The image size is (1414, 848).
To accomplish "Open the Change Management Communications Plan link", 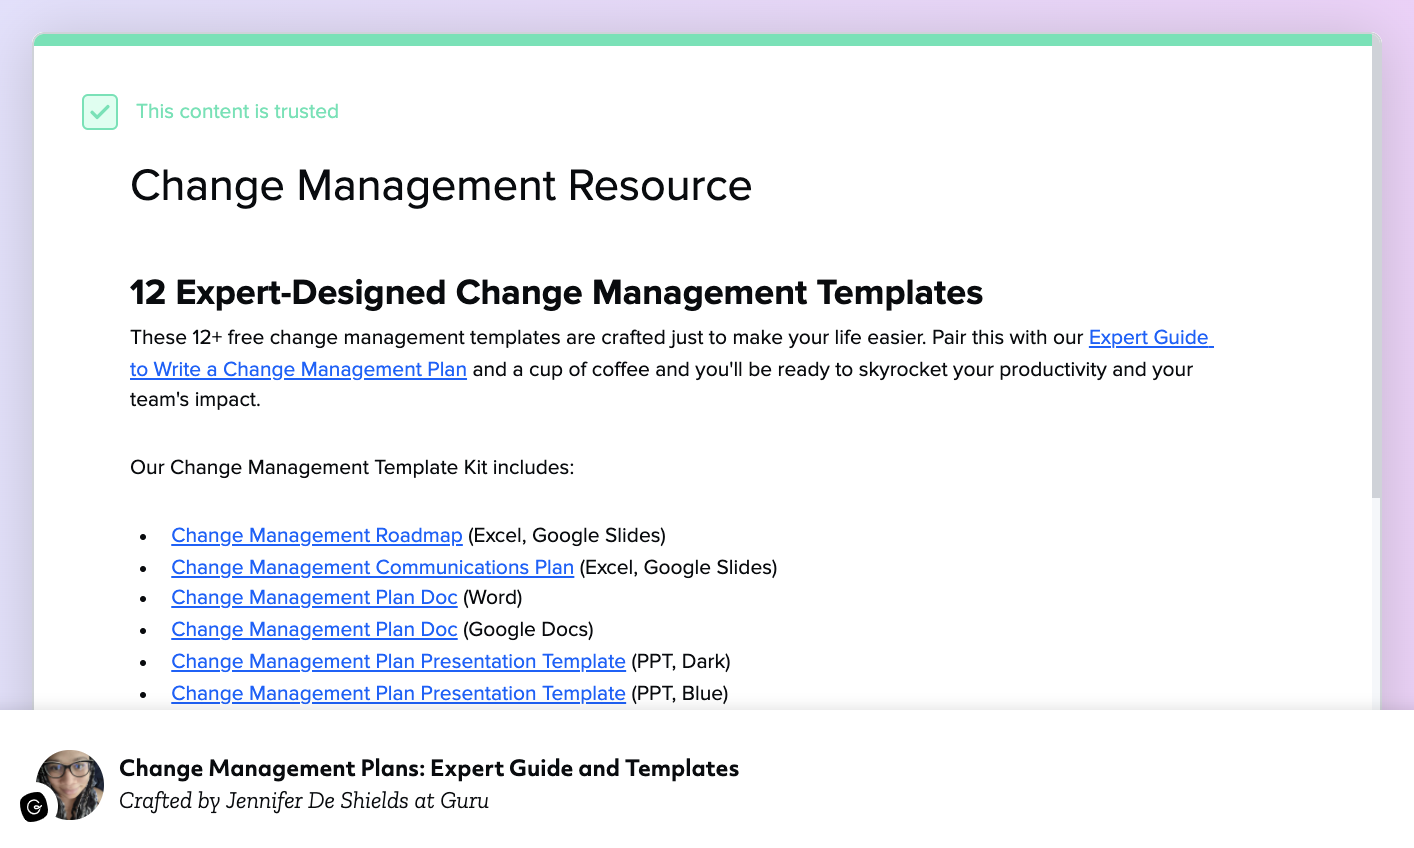I will tap(372, 567).
